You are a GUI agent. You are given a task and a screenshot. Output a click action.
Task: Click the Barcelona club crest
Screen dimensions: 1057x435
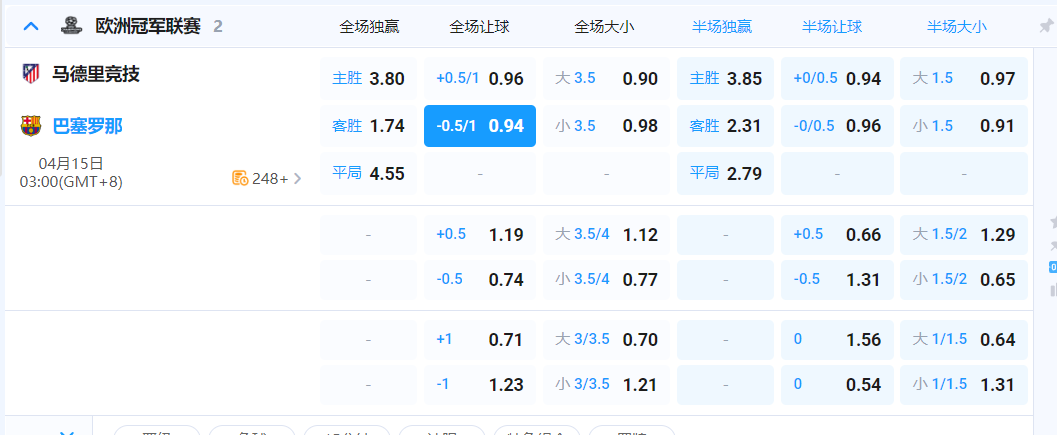click(30, 125)
